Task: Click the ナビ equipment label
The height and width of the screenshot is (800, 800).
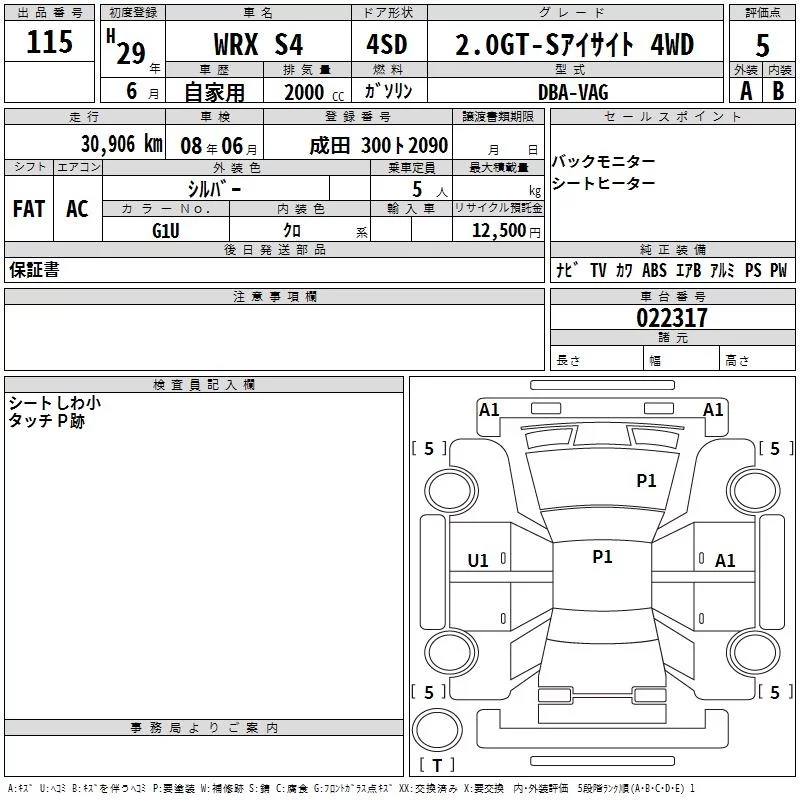Action: tap(567, 270)
